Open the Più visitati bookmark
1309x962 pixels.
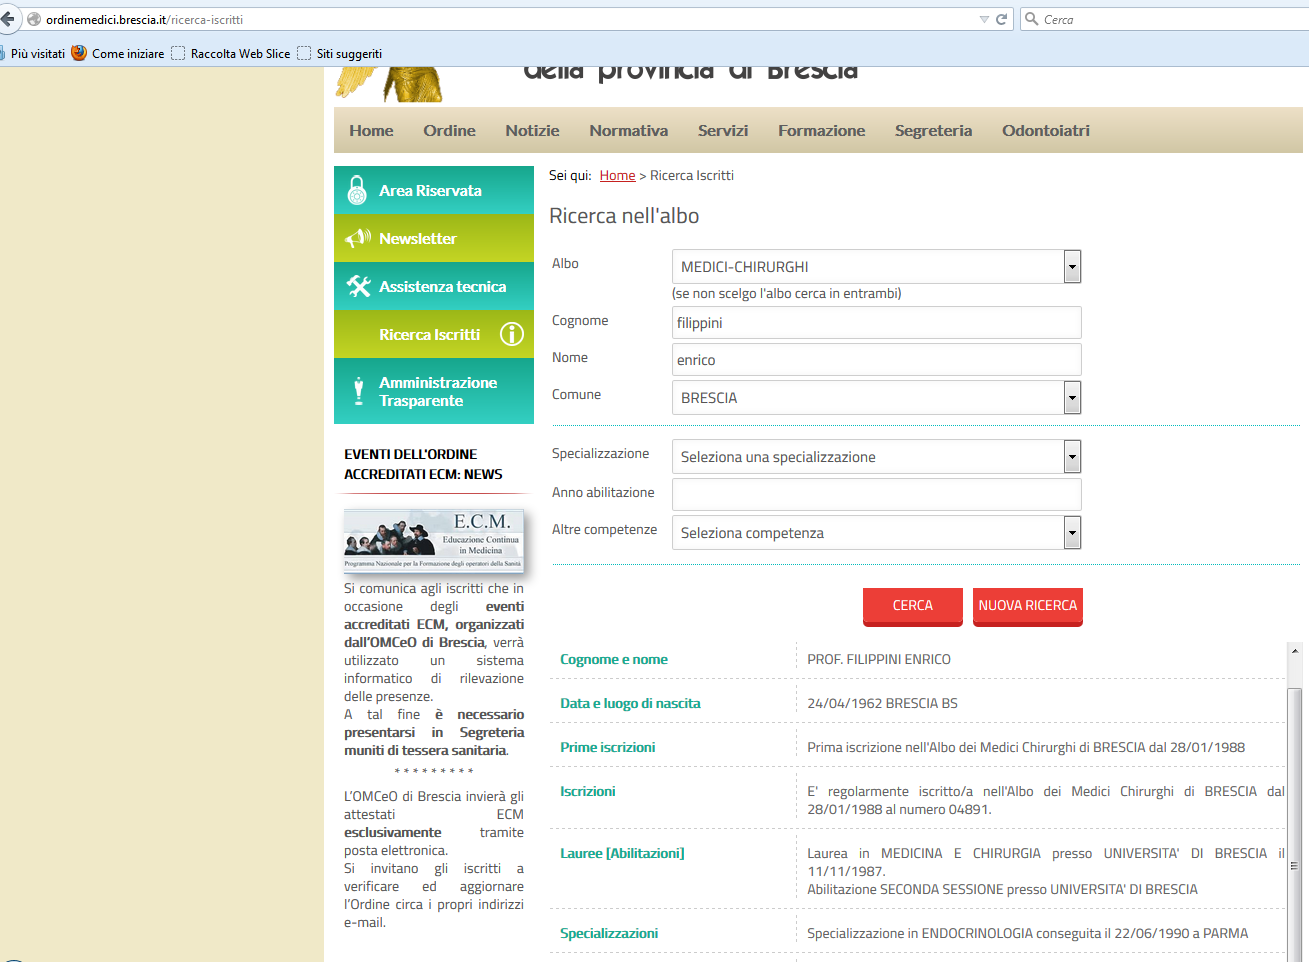(33, 54)
